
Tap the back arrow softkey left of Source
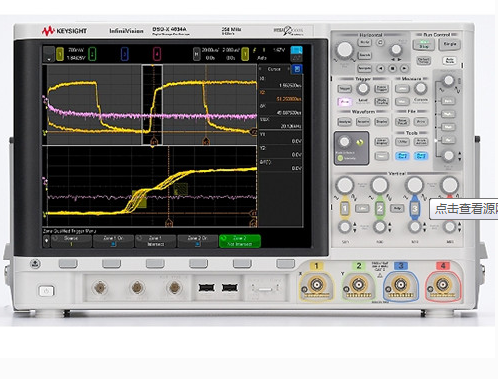click(46, 241)
